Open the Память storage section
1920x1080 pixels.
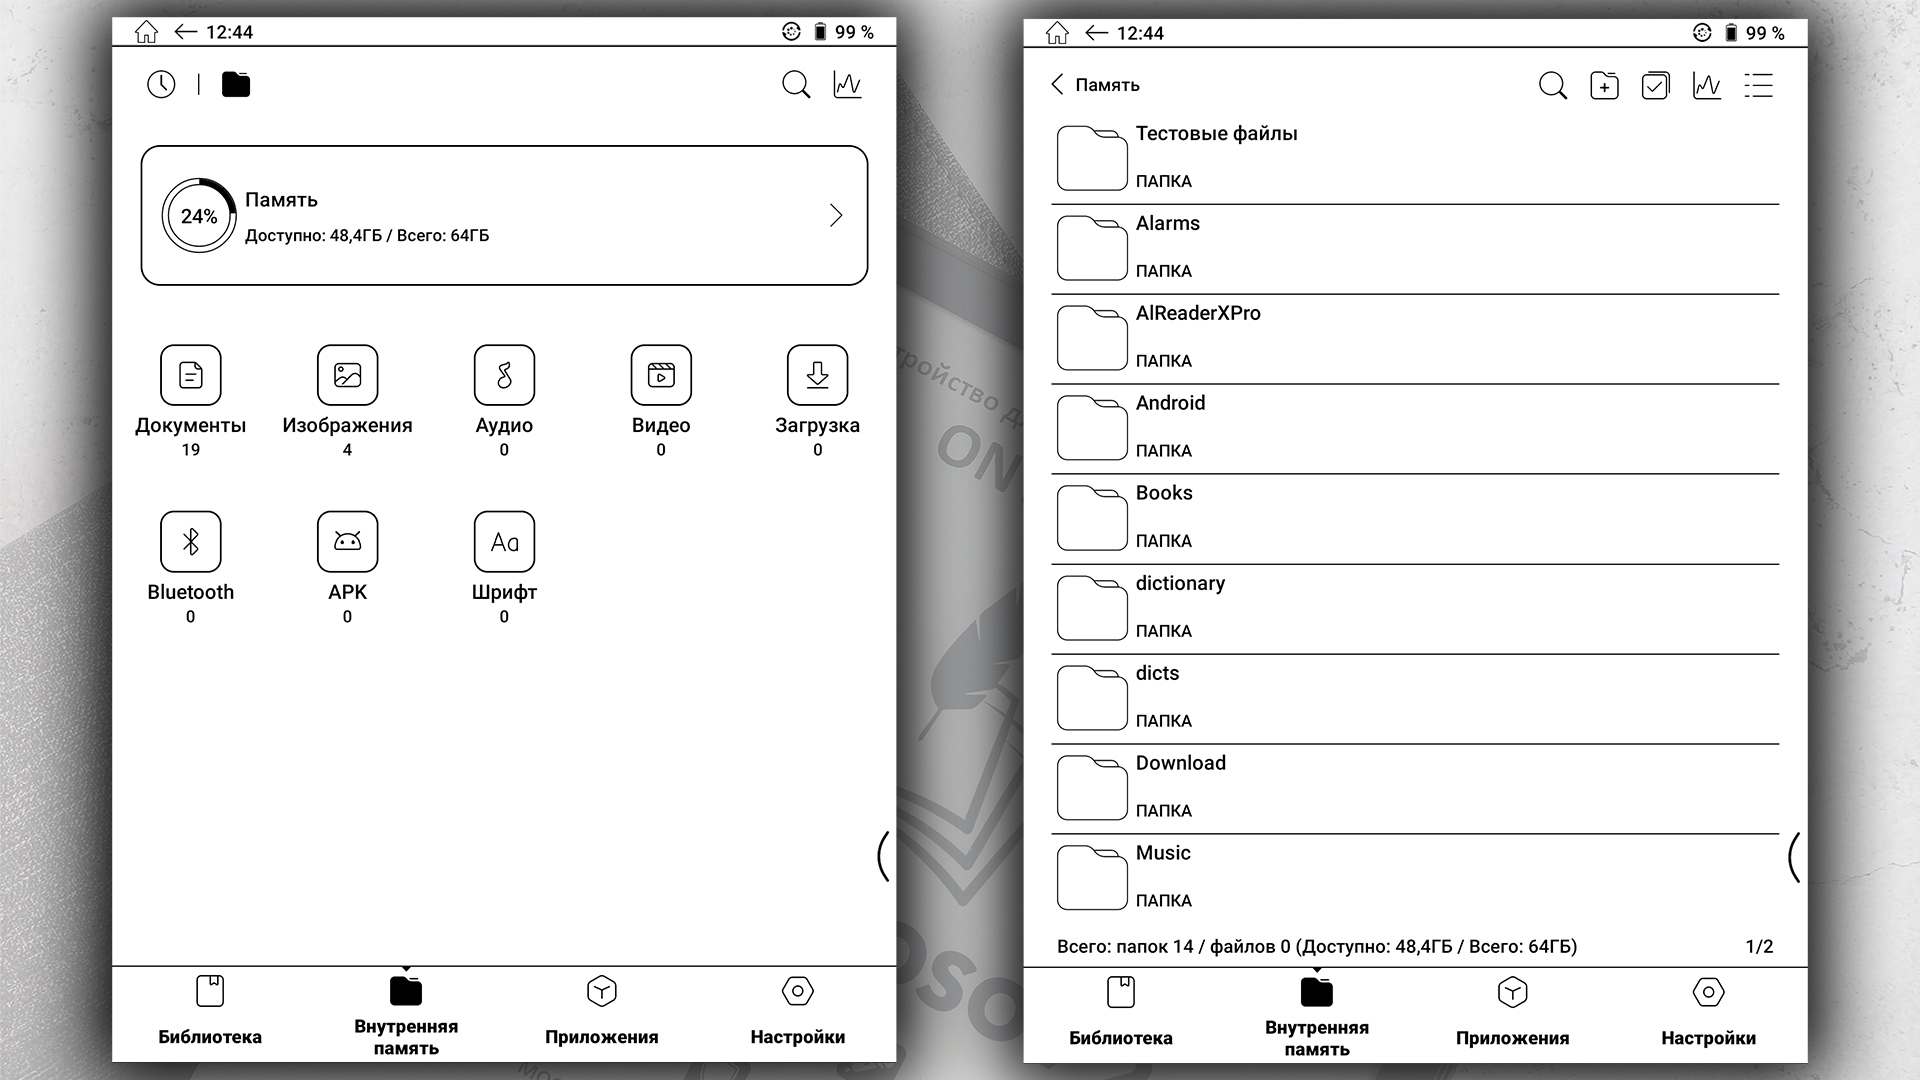(x=504, y=215)
